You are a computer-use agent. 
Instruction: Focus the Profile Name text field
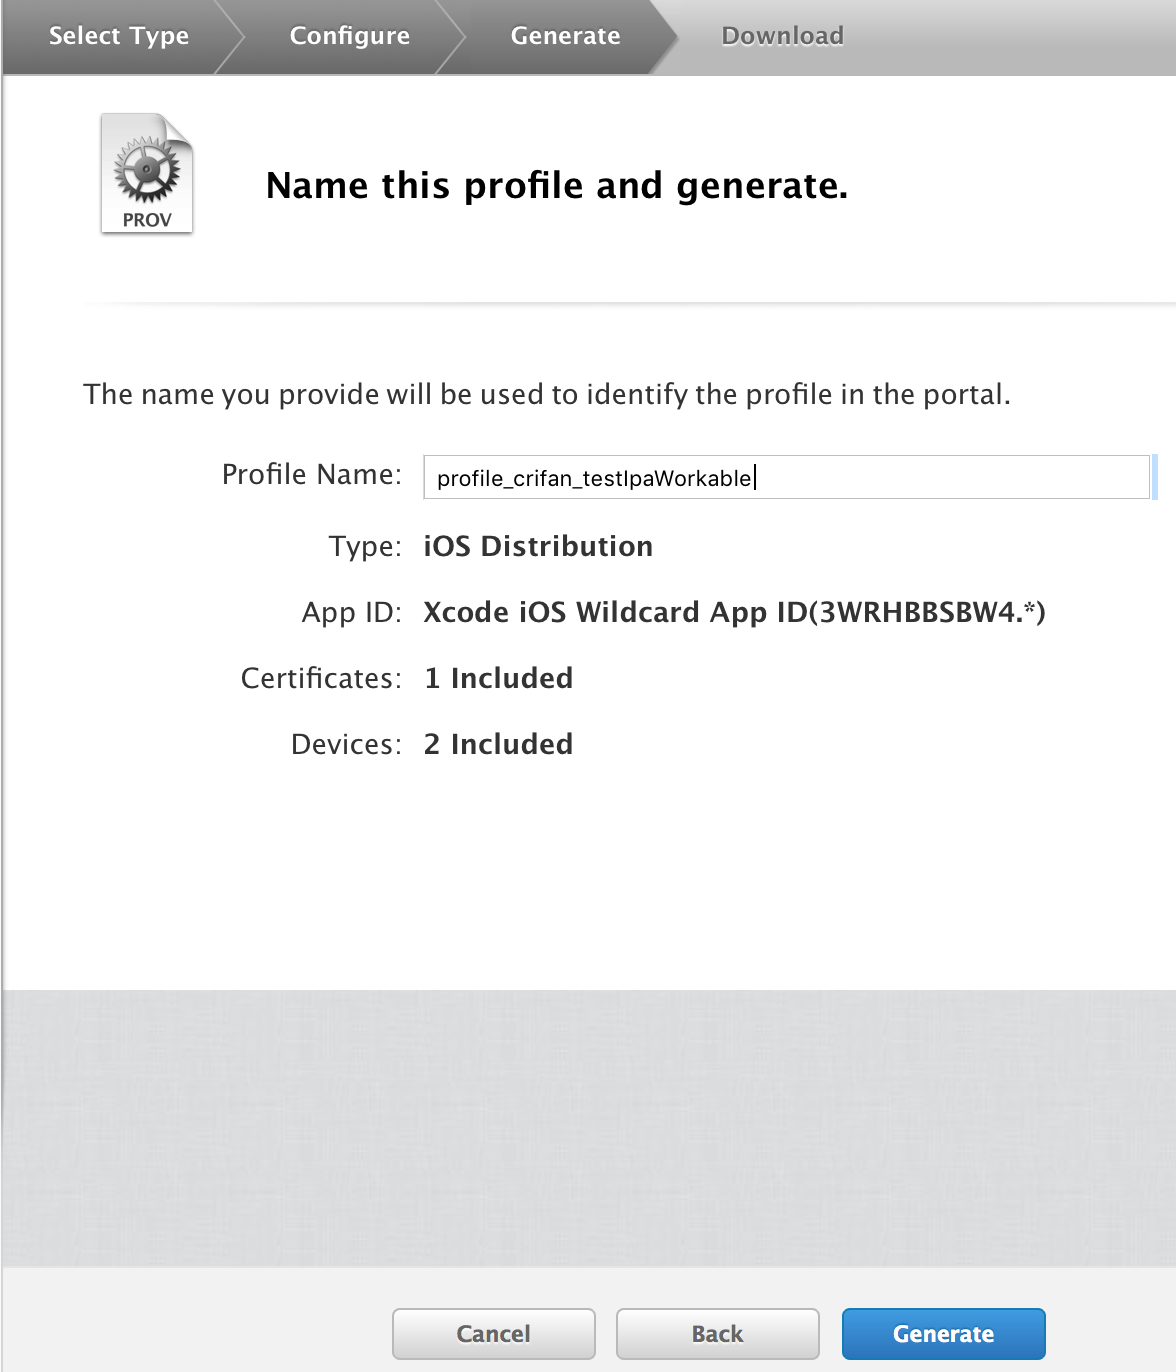click(786, 478)
